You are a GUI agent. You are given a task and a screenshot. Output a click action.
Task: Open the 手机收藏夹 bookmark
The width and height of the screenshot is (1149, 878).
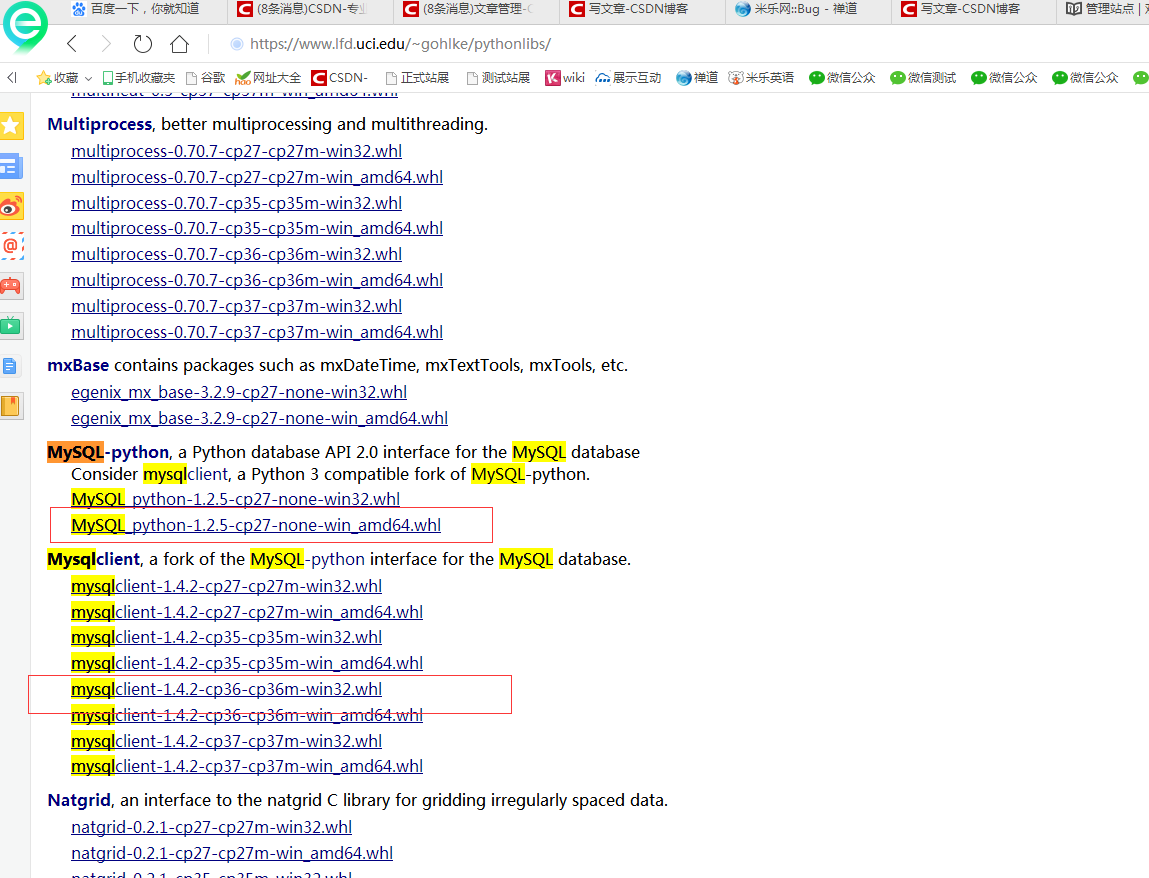(x=138, y=78)
